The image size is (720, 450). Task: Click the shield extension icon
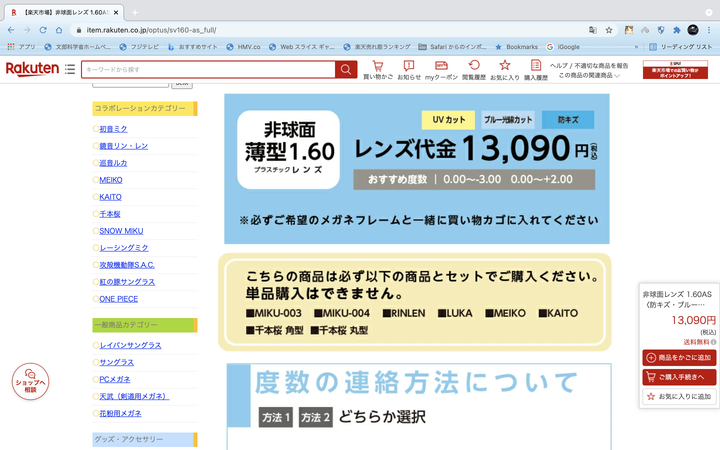tap(661, 30)
